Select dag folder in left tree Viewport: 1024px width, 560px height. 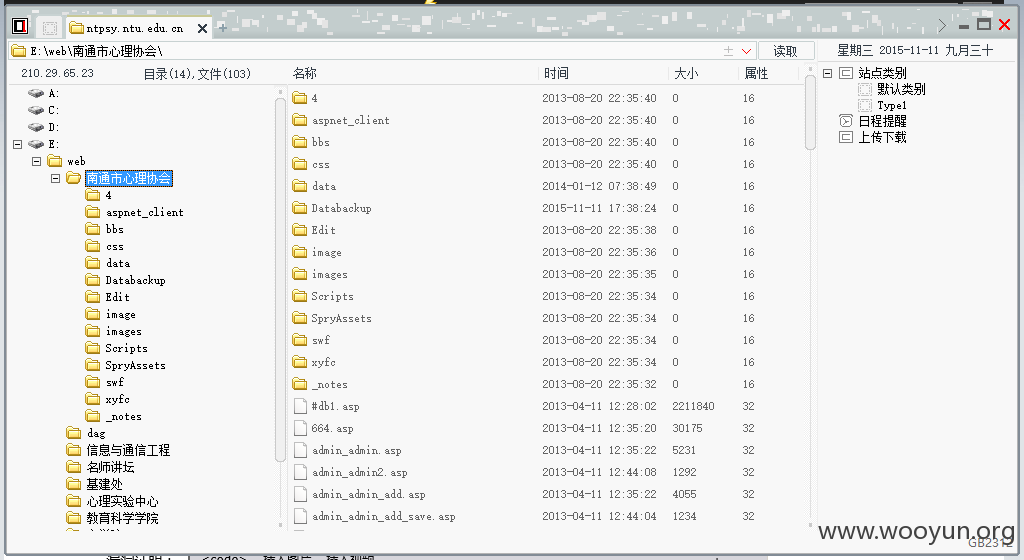coord(96,433)
